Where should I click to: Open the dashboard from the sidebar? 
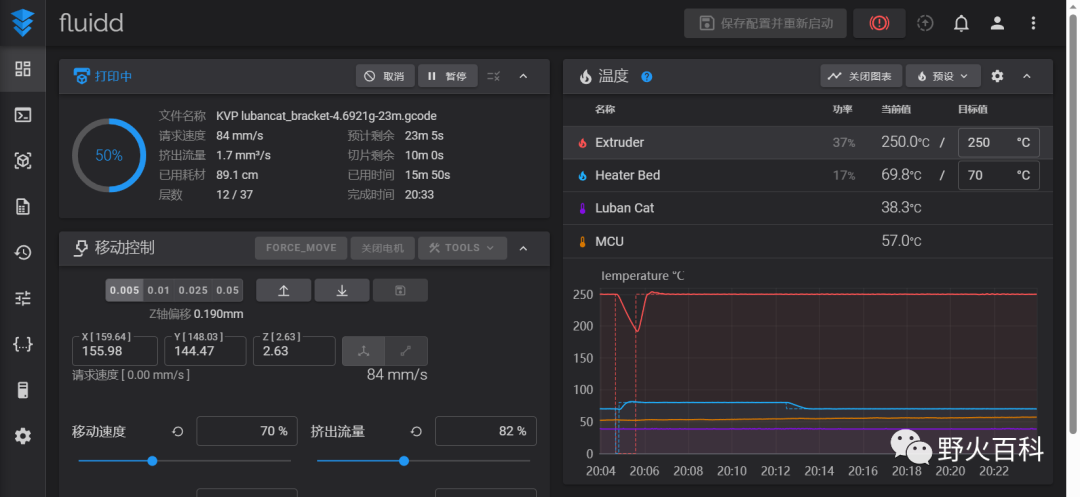tap(23, 69)
